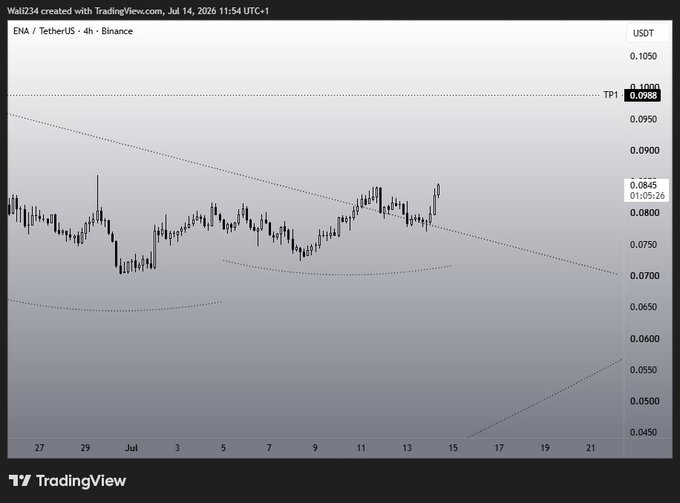Click the latest candle near 0.0845
The width and height of the screenshot is (680, 503).
pyautogui.click(x=438, y=190)
